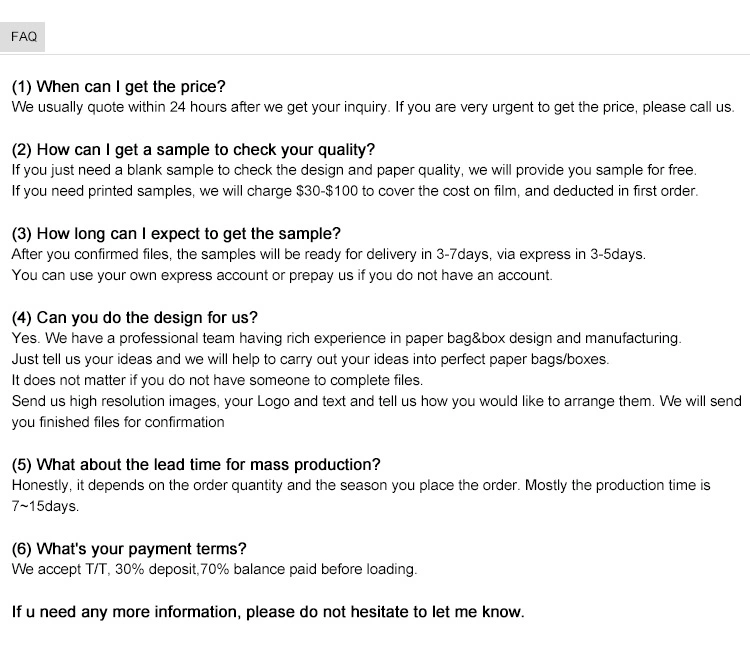Click the mass production lead time question
750x652 pixels.
[x=196, y=465]
